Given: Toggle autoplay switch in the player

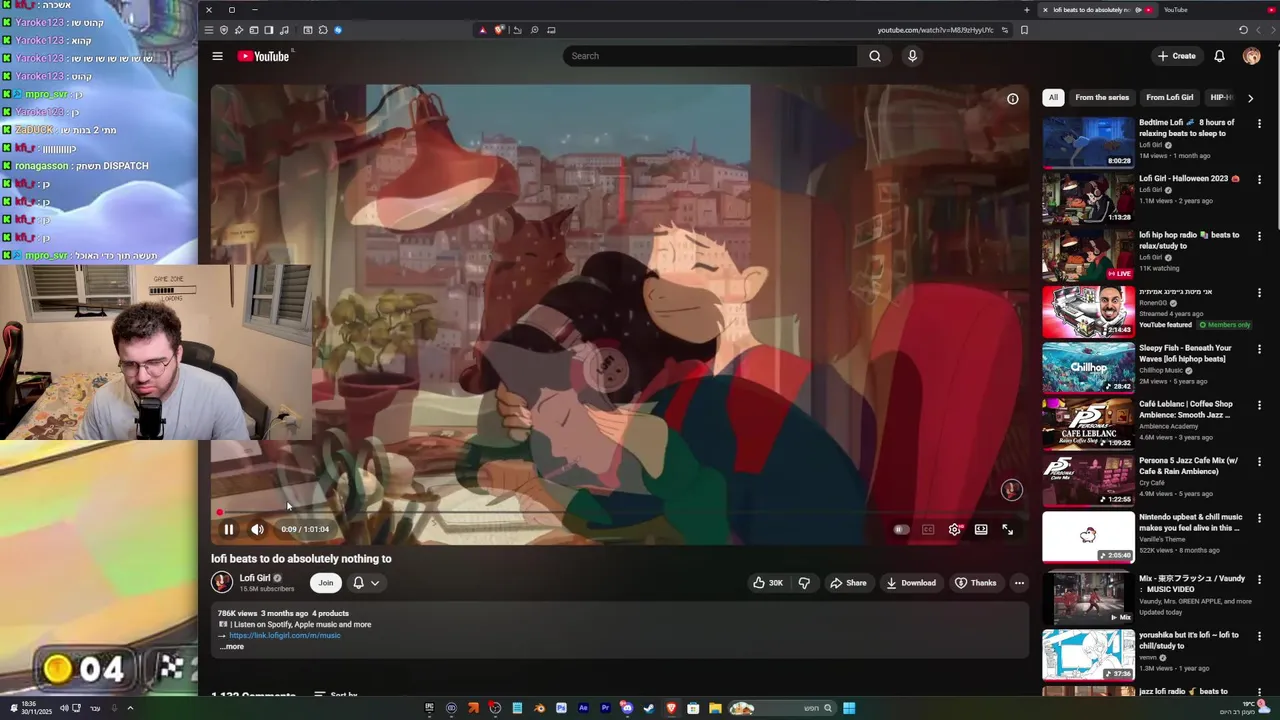Looking at the screenshot, I should point(901,530).
